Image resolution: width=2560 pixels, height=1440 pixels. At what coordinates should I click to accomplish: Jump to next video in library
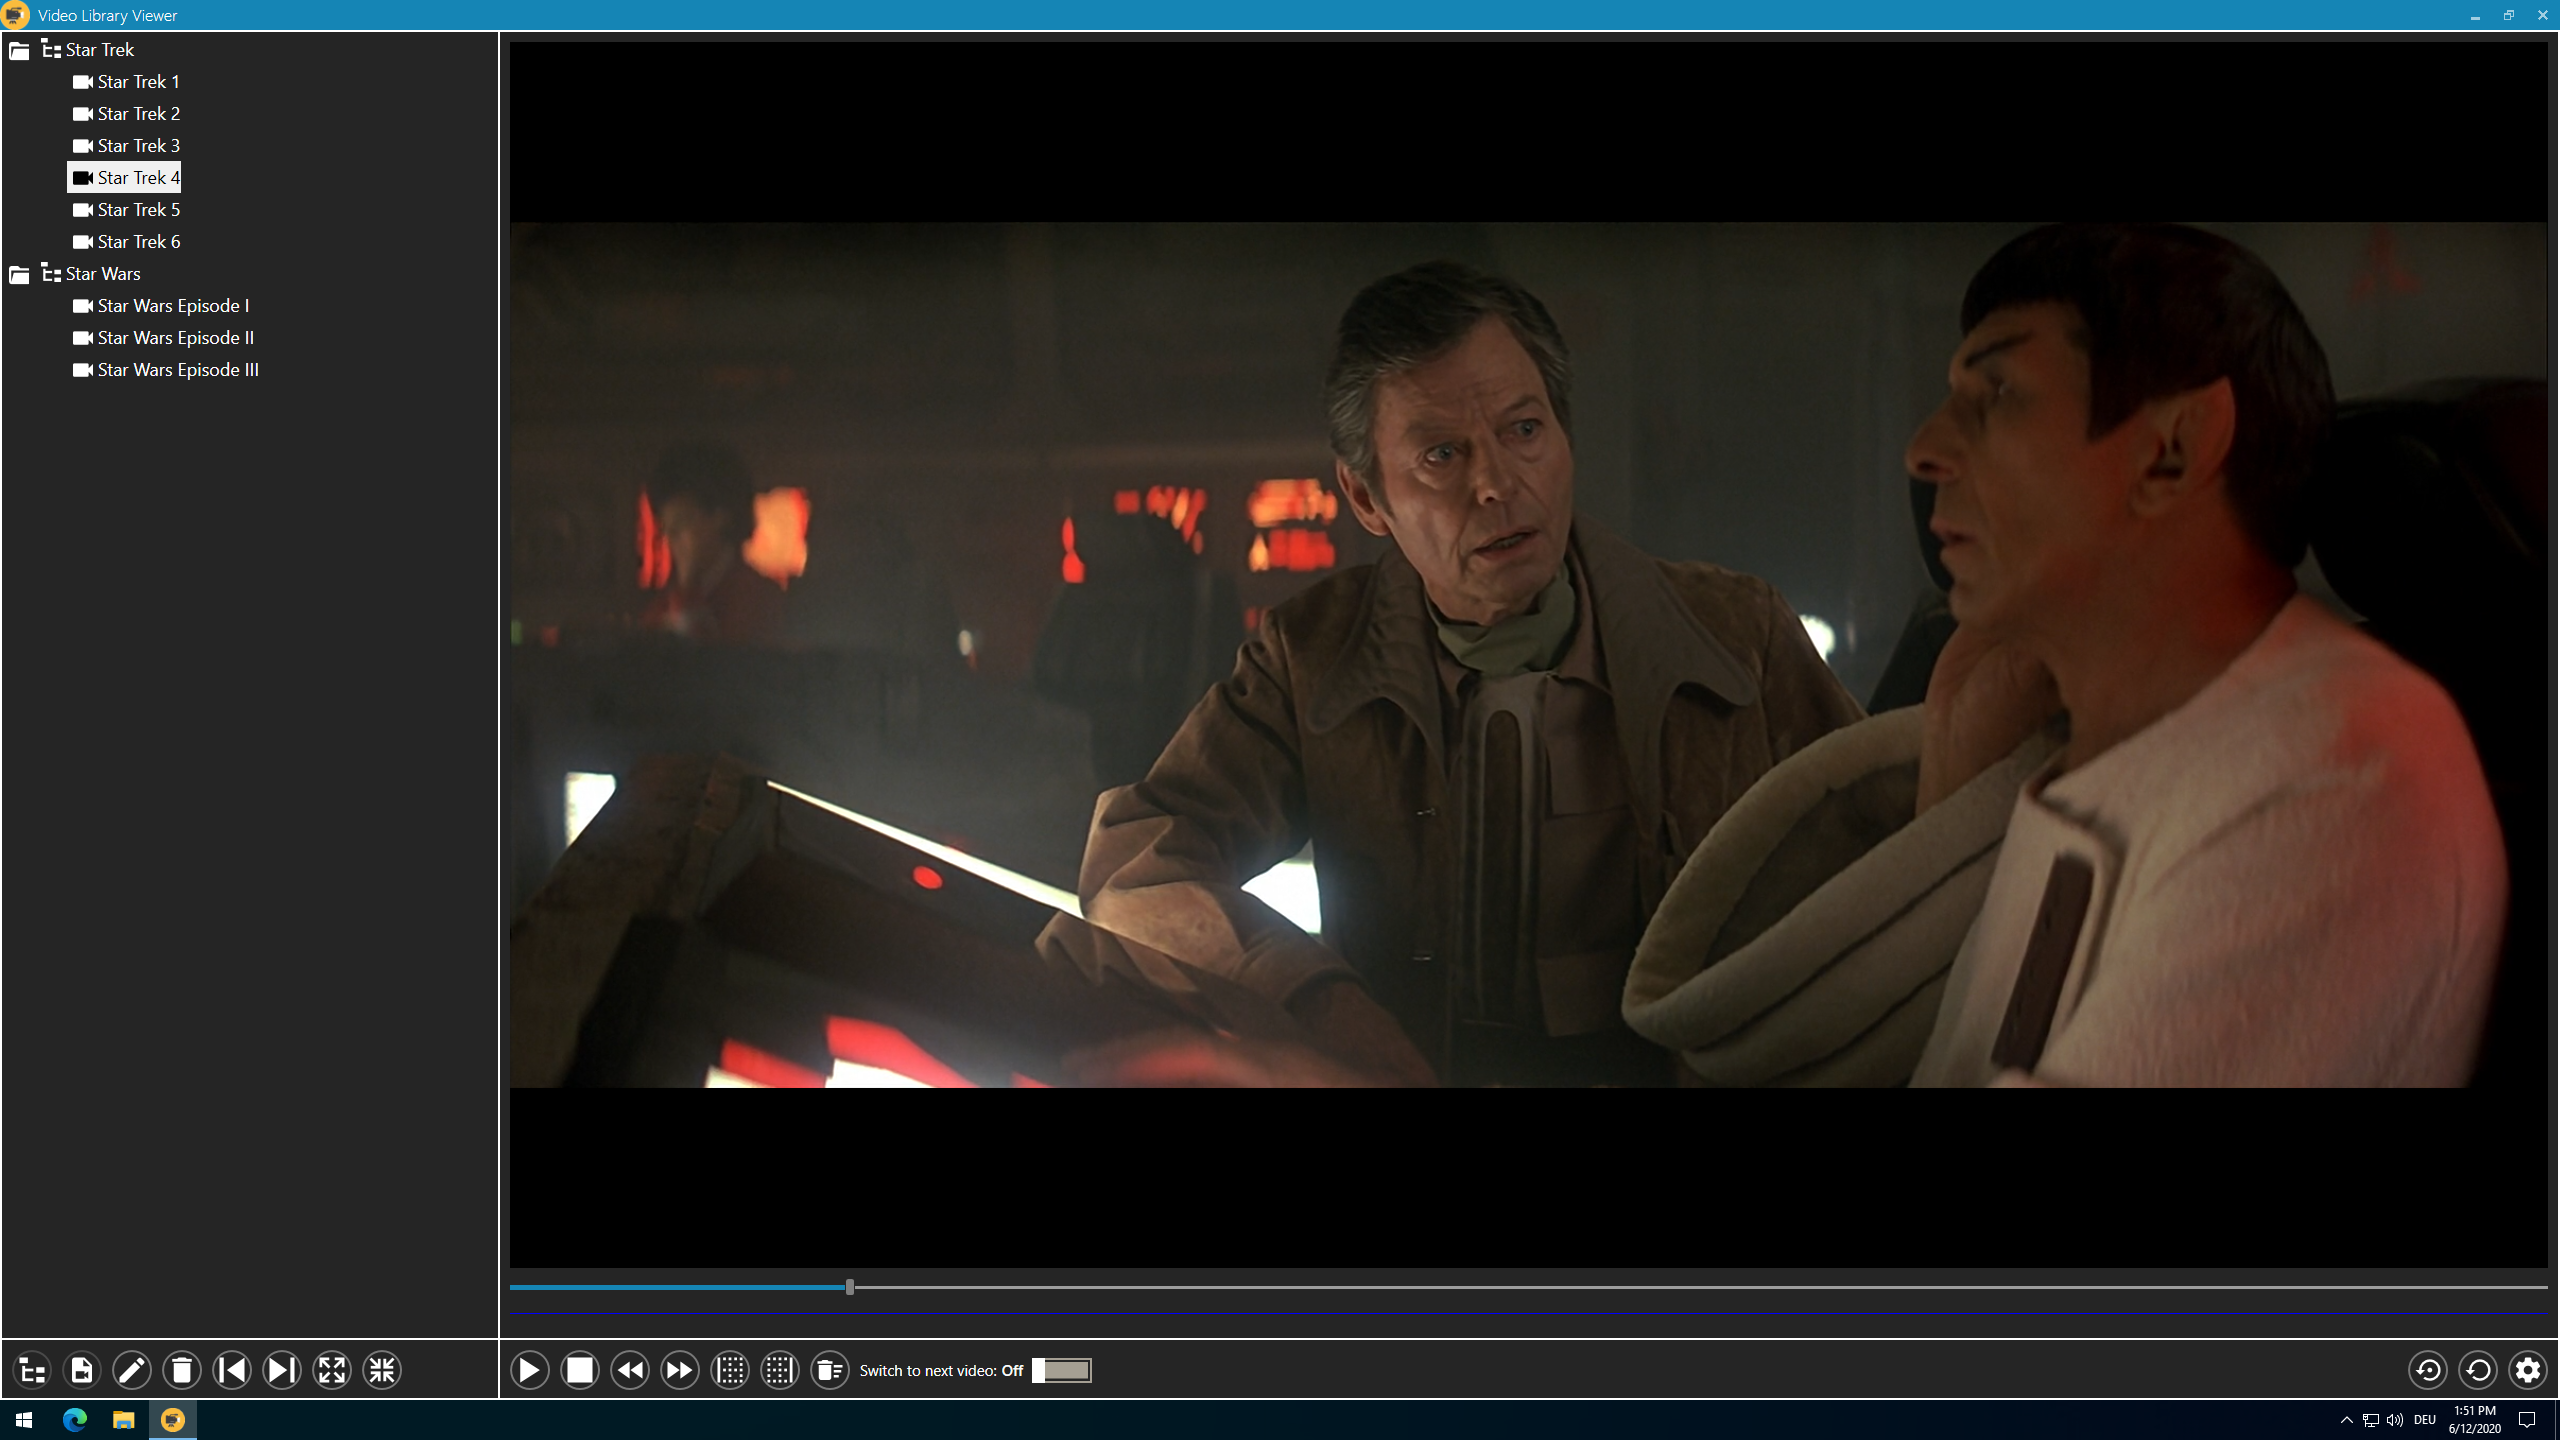(x=282, y=1370)
